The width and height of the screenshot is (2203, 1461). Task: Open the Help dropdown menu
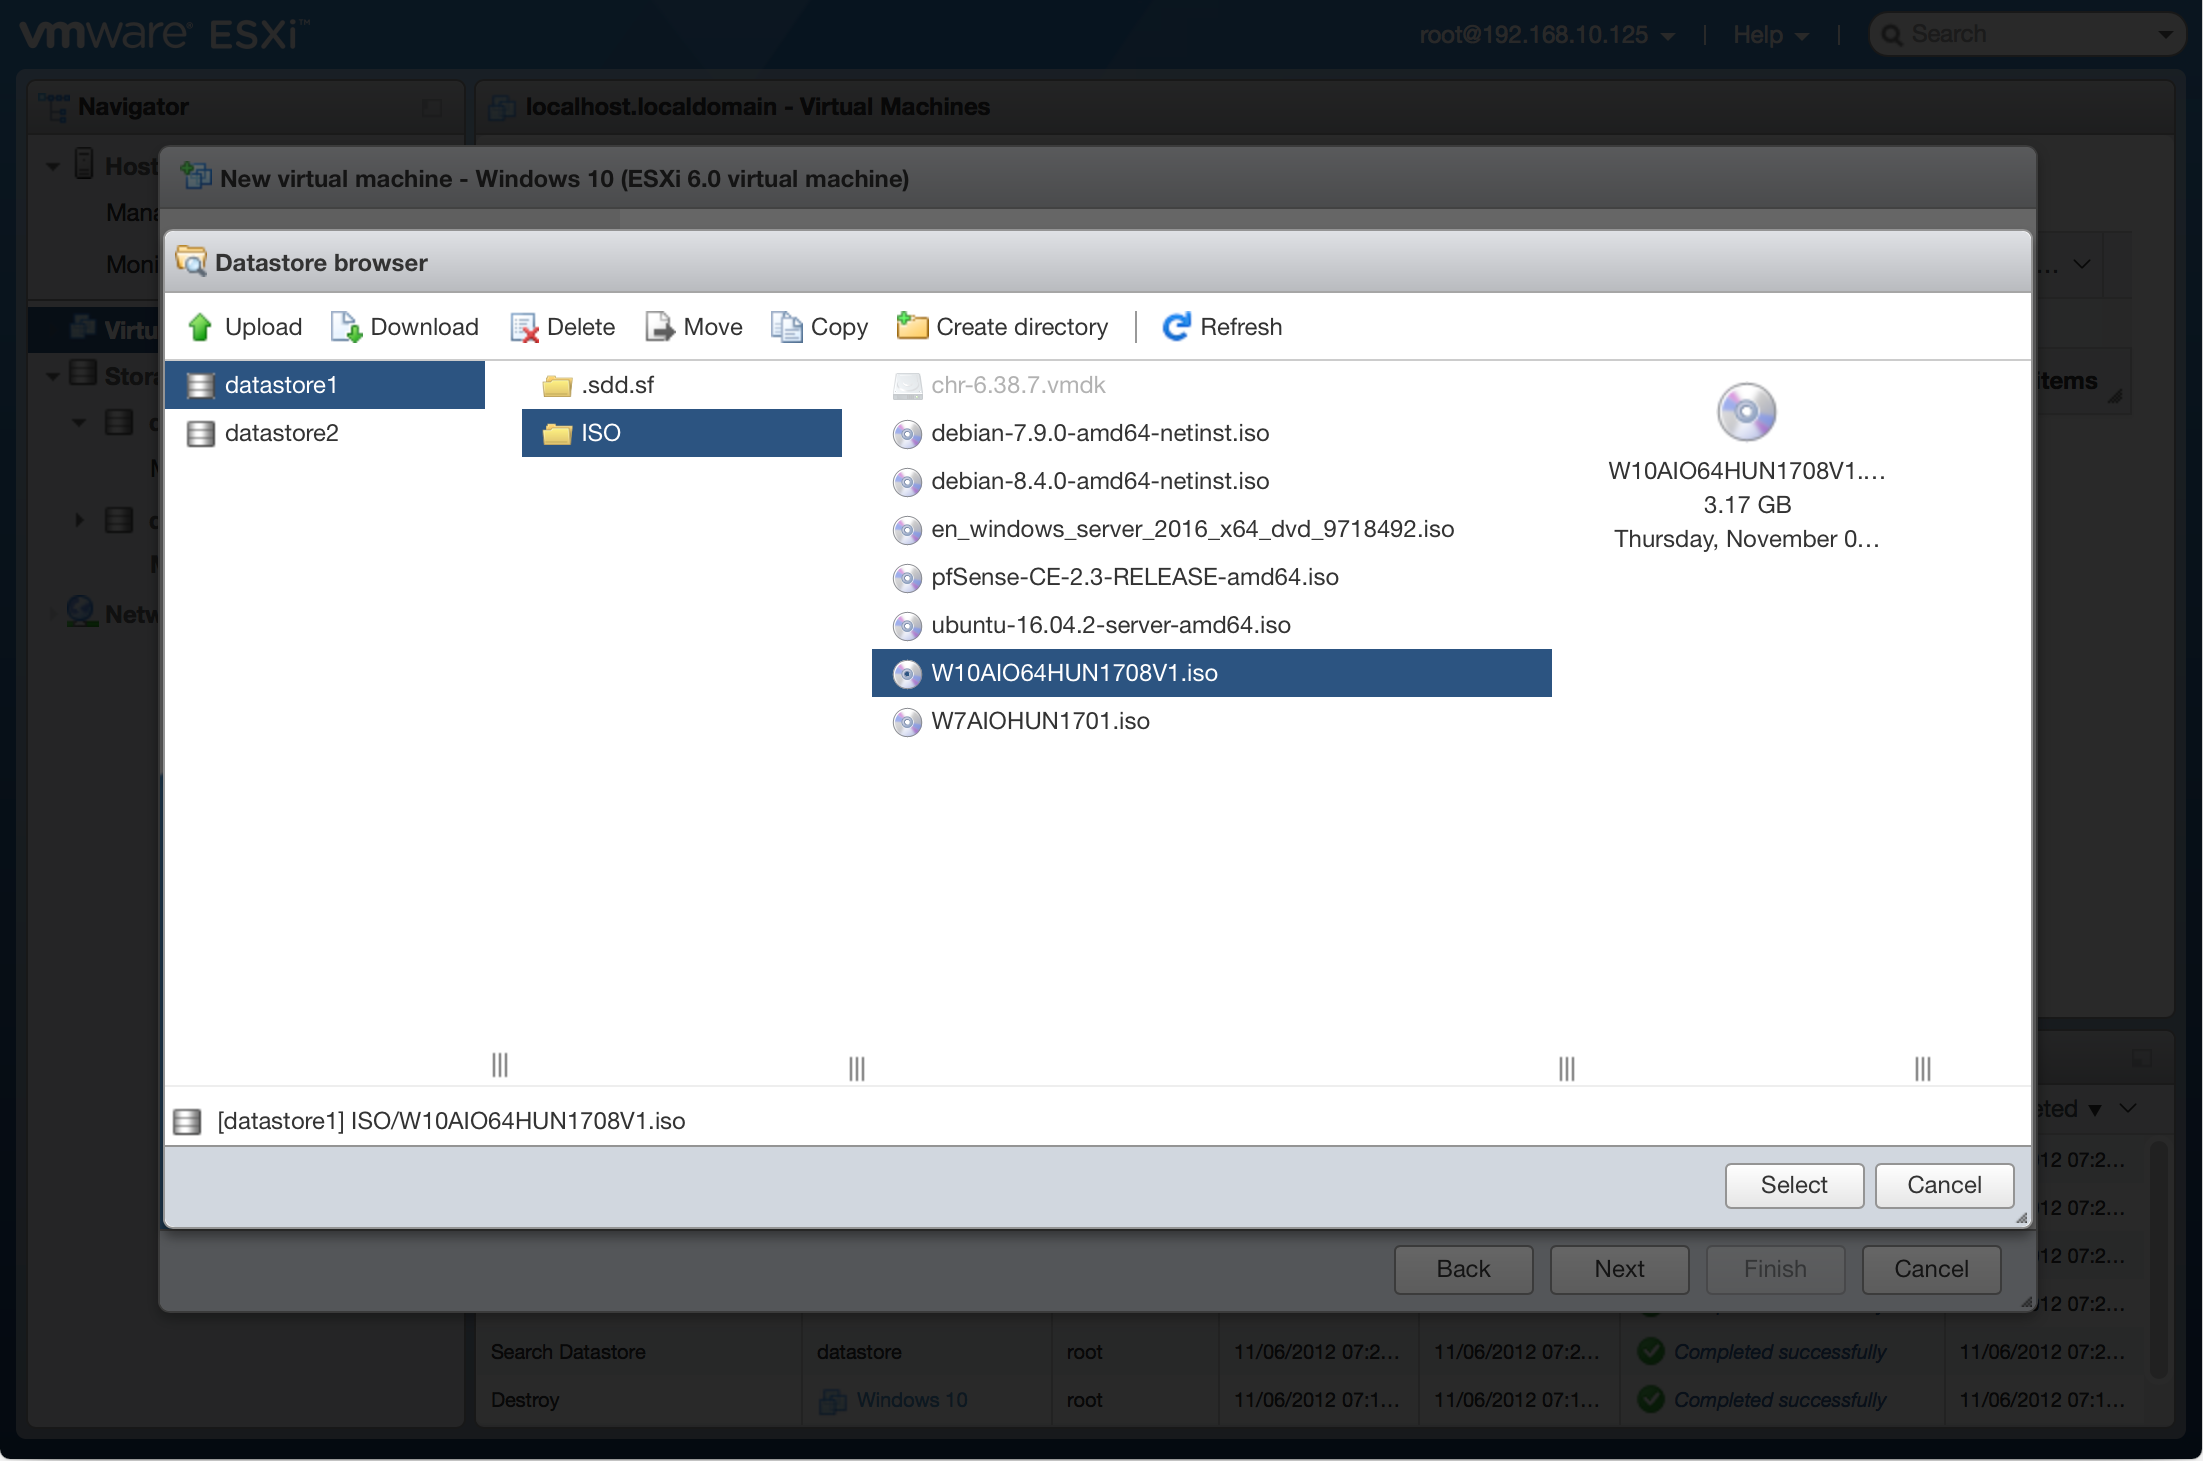tap(1770, 35)
